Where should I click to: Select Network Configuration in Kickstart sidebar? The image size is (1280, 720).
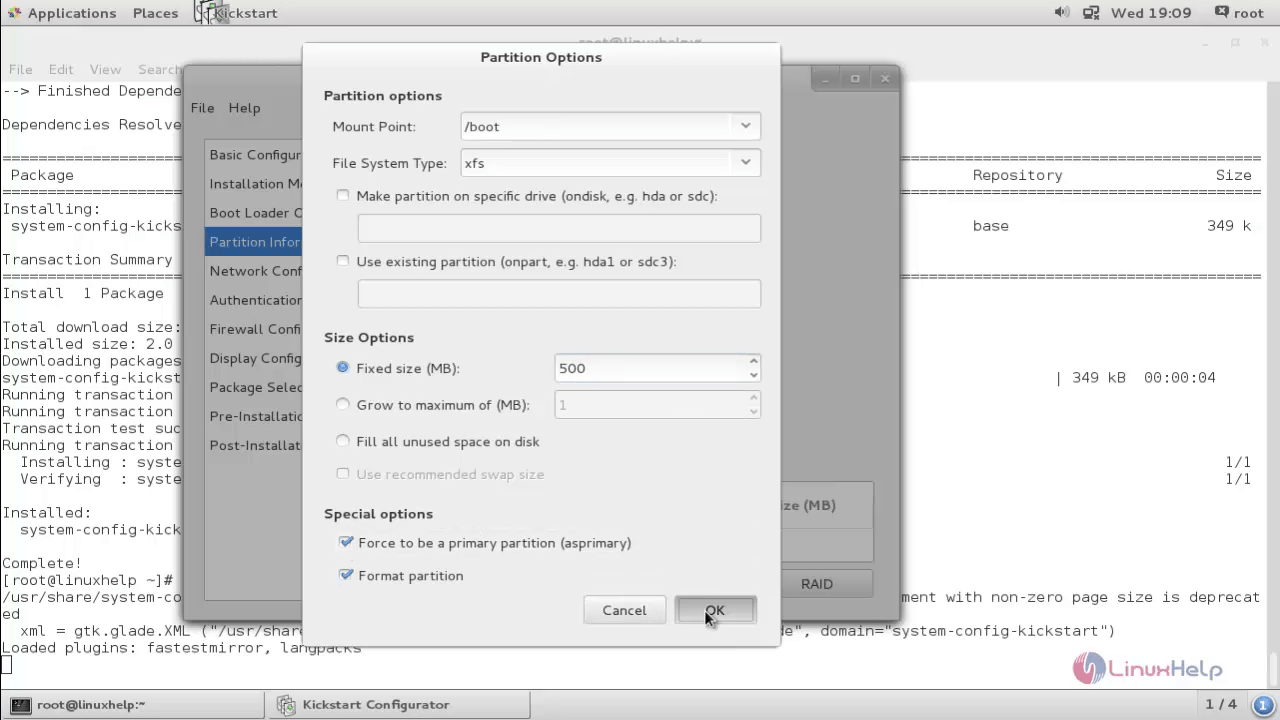tap(254, 271)
